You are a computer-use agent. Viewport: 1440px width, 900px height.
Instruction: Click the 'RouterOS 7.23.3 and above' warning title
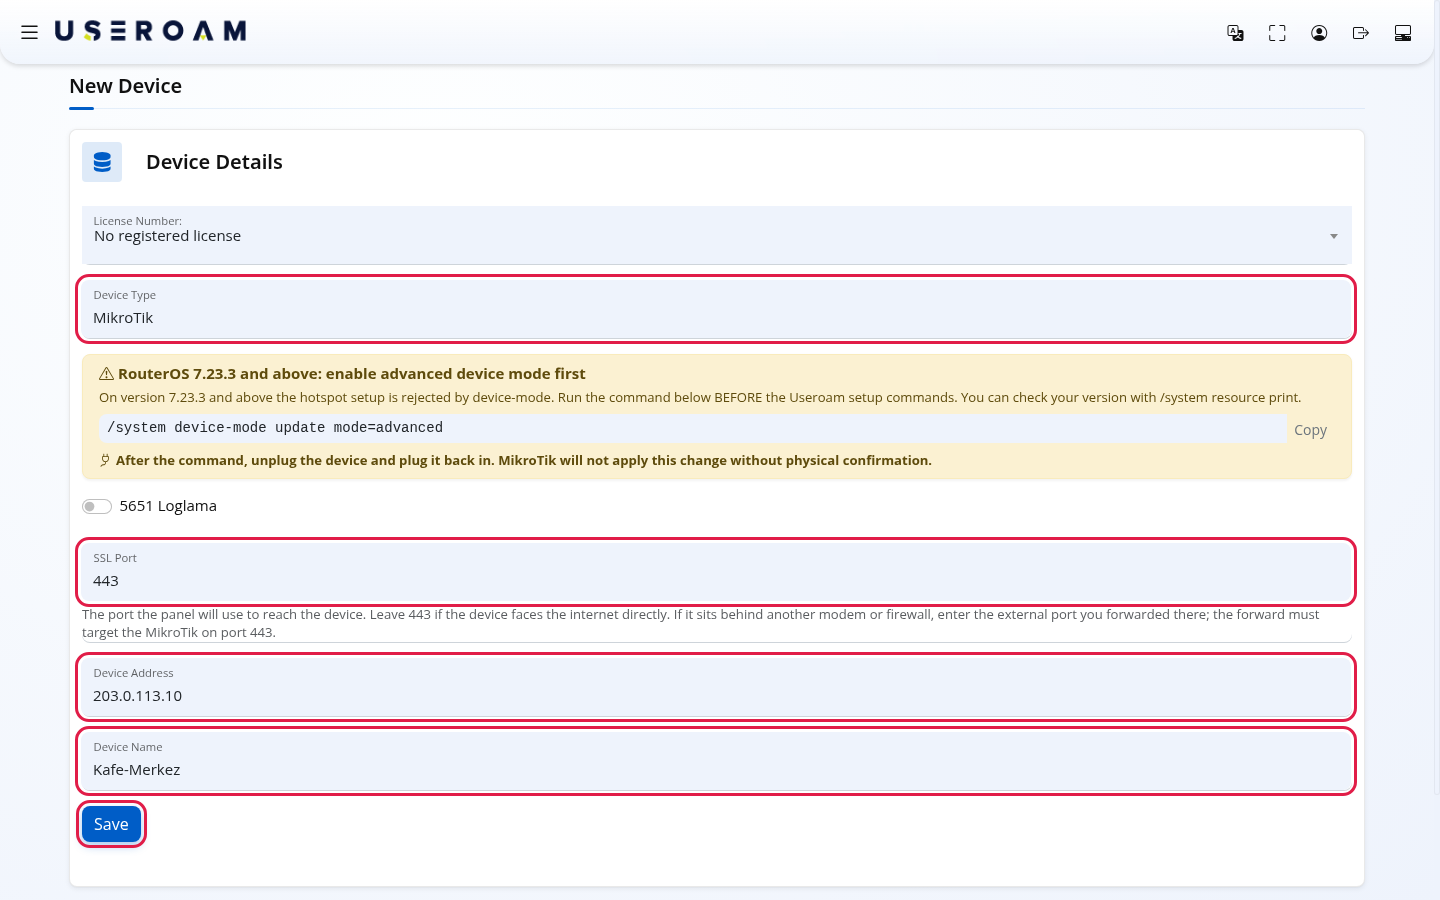(x=352, y=374)
